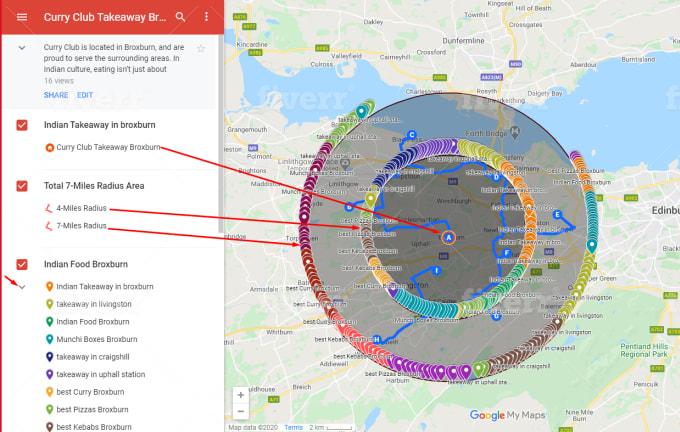
Task: Click map marker A at the center
Action: 448,237
